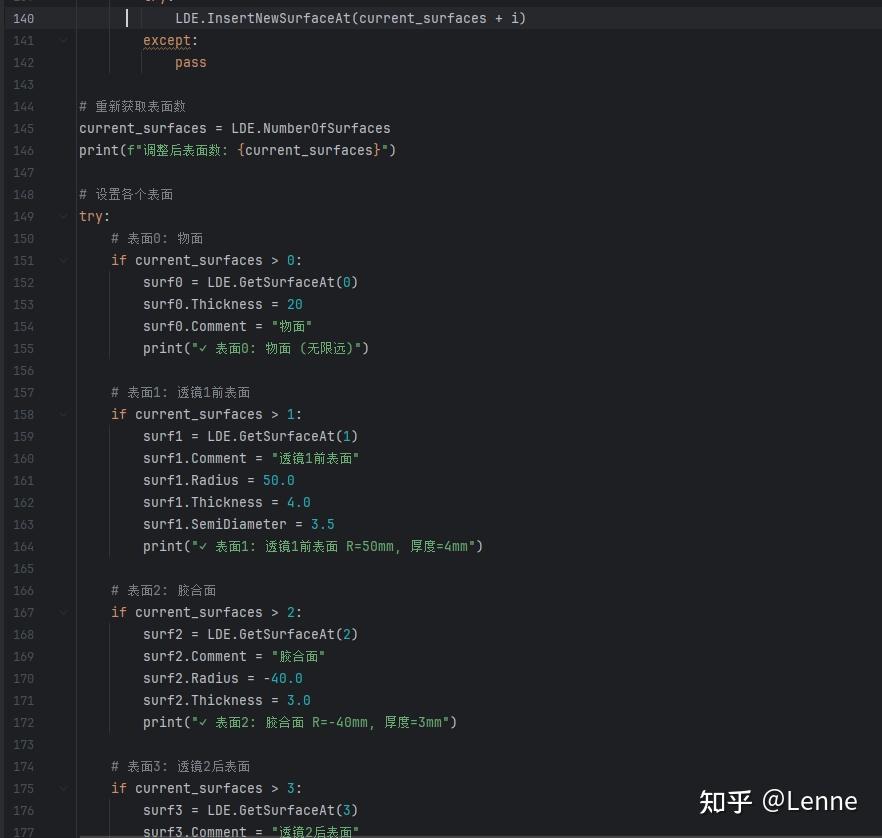The width and height of the screenshot is (882, 838).
Task: Click line number 140 to set breakpoint
Action: (23, 18)
